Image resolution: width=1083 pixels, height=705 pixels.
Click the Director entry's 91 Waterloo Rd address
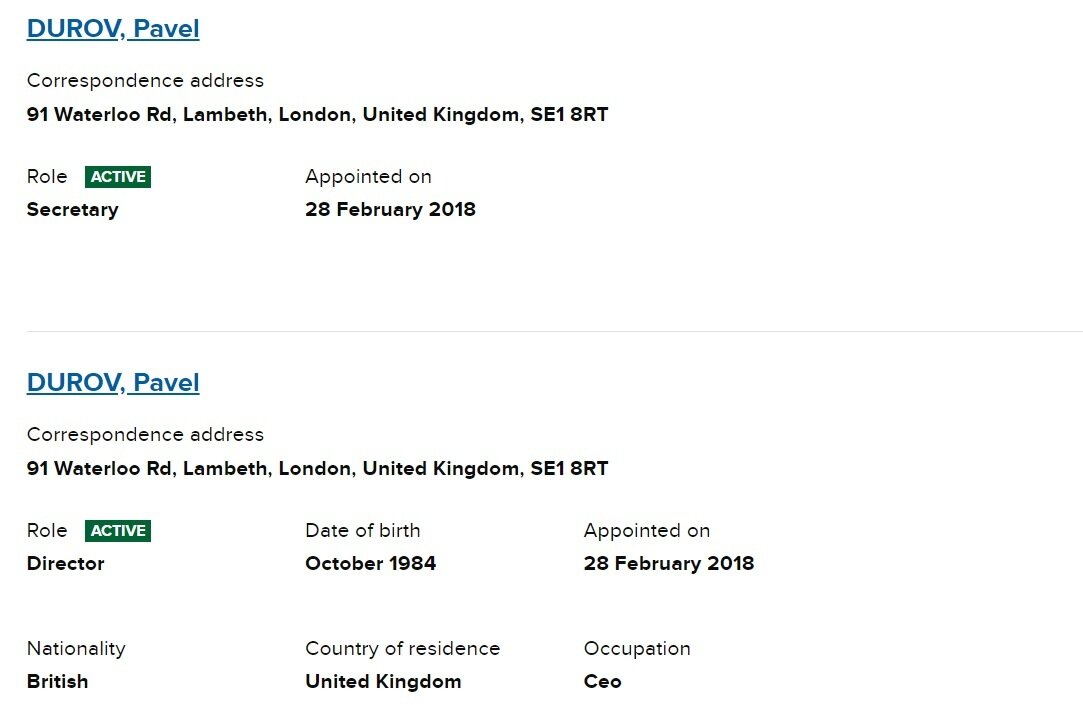pos(318,469)
